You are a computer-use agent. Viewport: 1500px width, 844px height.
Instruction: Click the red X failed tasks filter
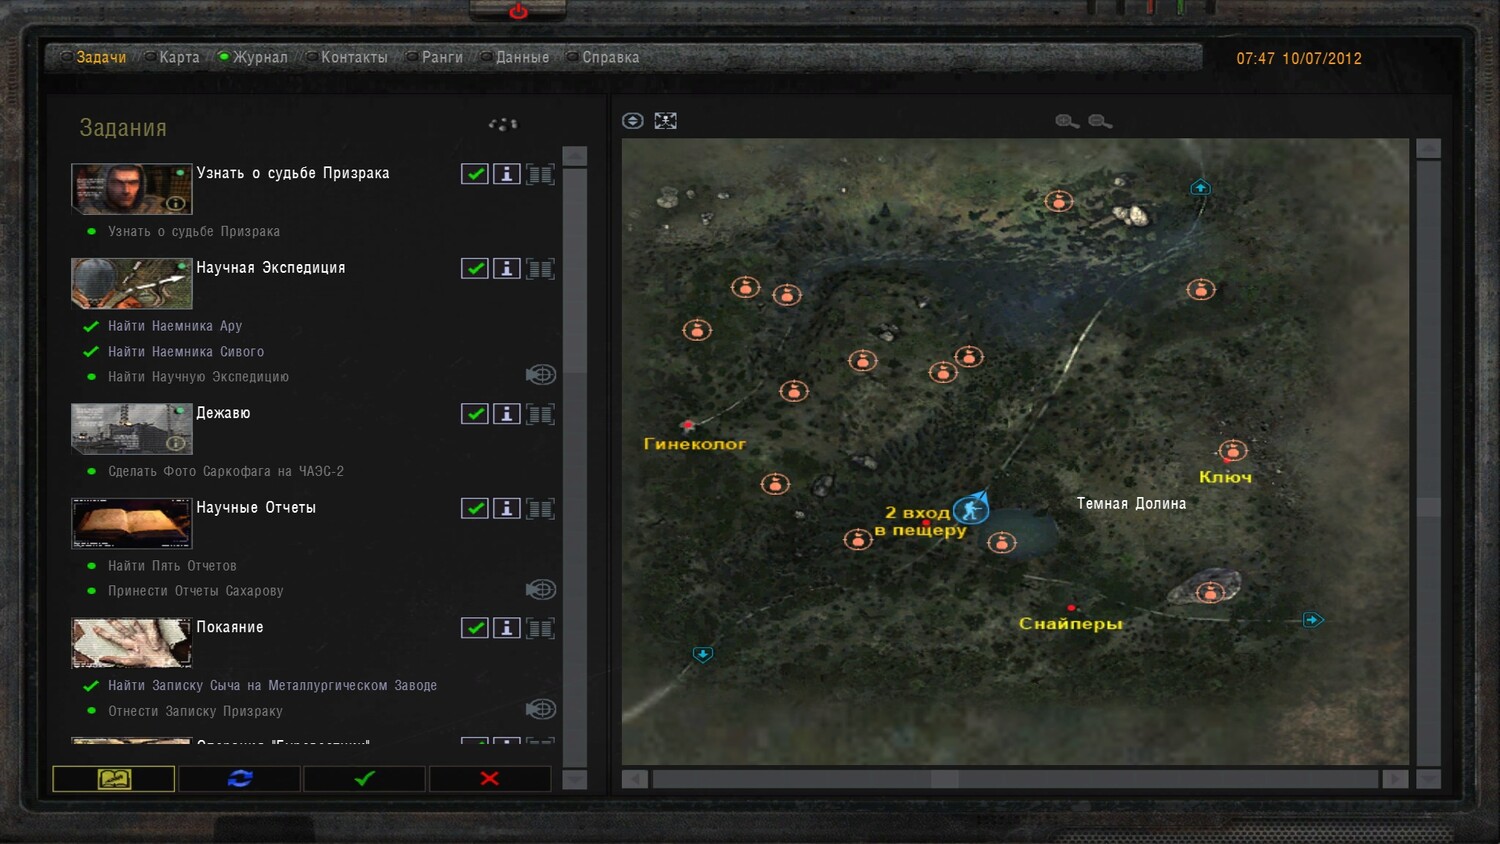click(x=490, y=778)
